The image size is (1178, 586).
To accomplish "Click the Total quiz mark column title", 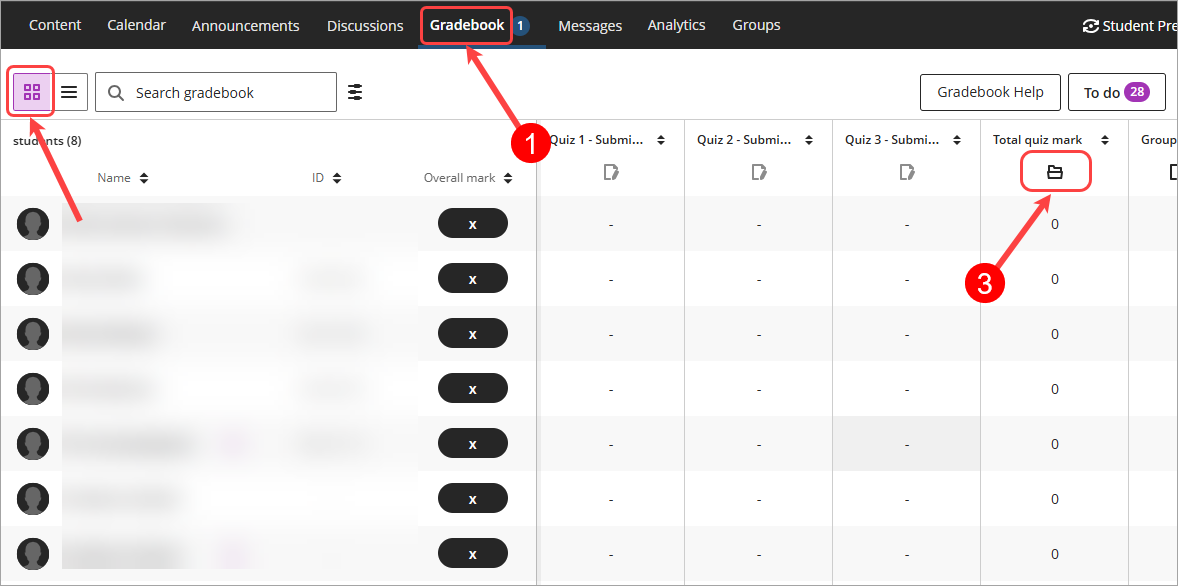I will point(1038,140).
